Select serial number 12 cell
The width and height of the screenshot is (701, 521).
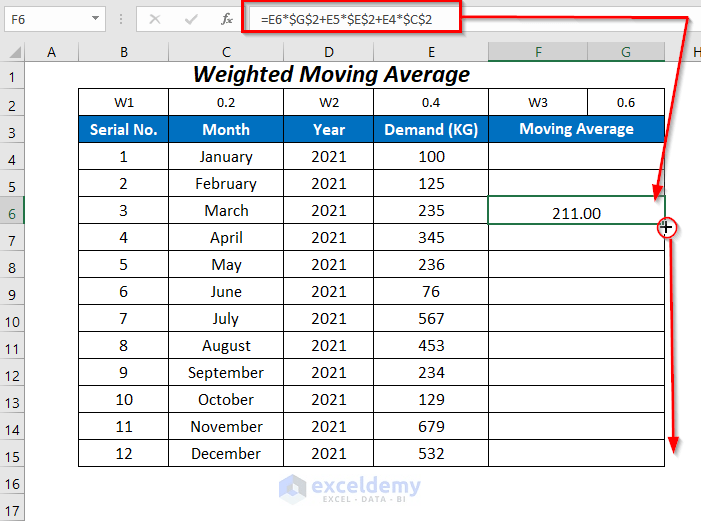tap(124, 453)
